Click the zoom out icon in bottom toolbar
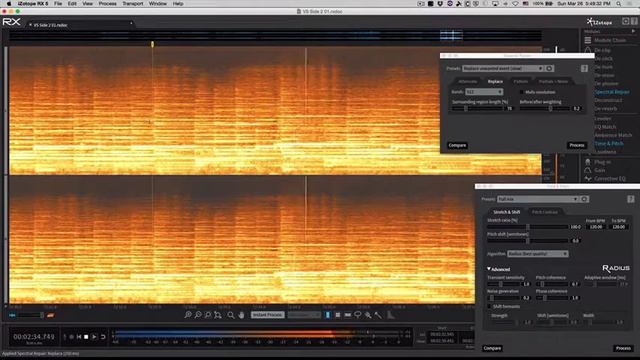The width and height of the screenshot is (640, 360). pos(198,315)
